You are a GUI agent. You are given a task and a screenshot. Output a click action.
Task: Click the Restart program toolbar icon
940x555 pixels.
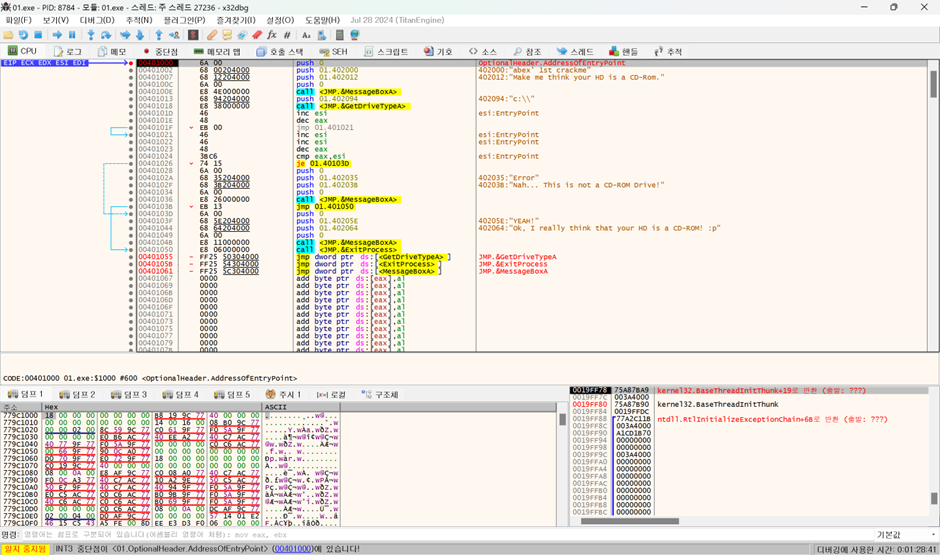tap(23, 35)
